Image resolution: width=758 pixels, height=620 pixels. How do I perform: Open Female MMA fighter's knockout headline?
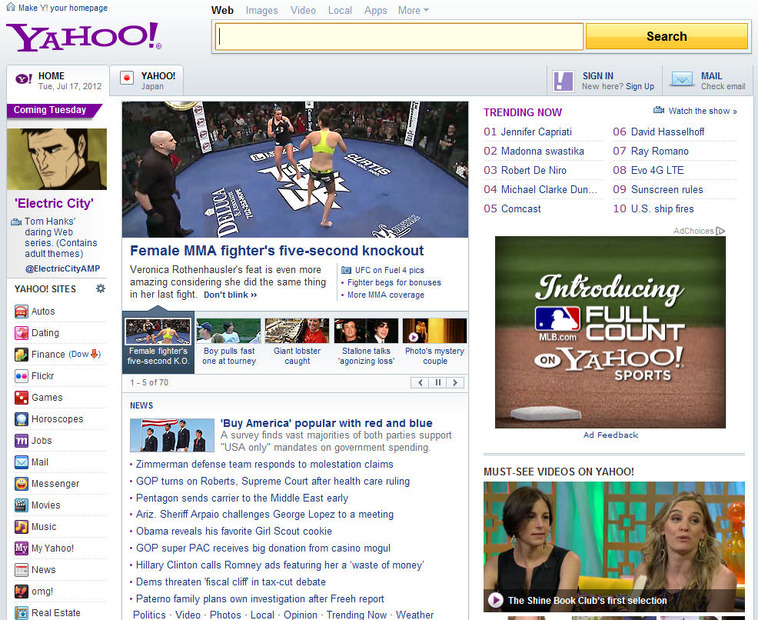277,250
